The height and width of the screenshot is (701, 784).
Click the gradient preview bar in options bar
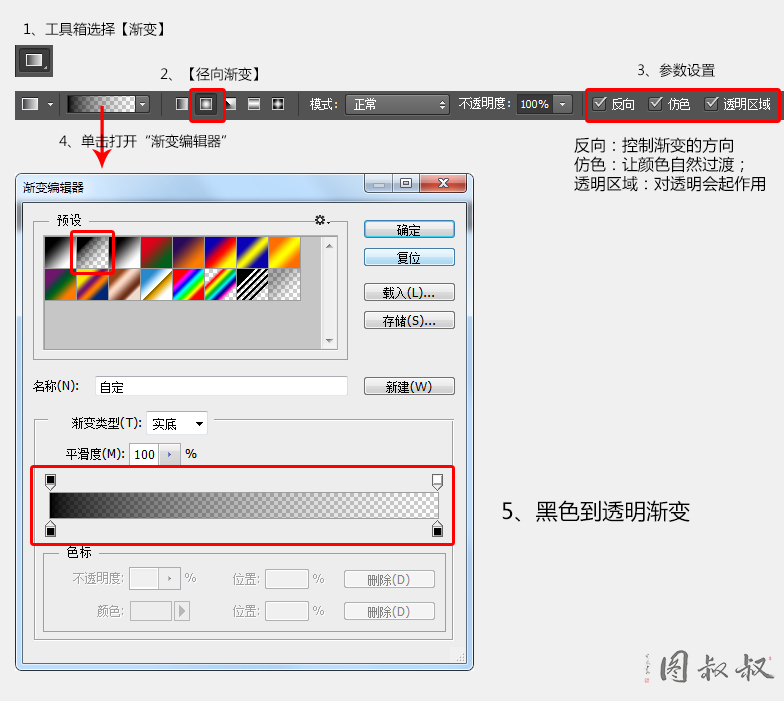[102, 104]
